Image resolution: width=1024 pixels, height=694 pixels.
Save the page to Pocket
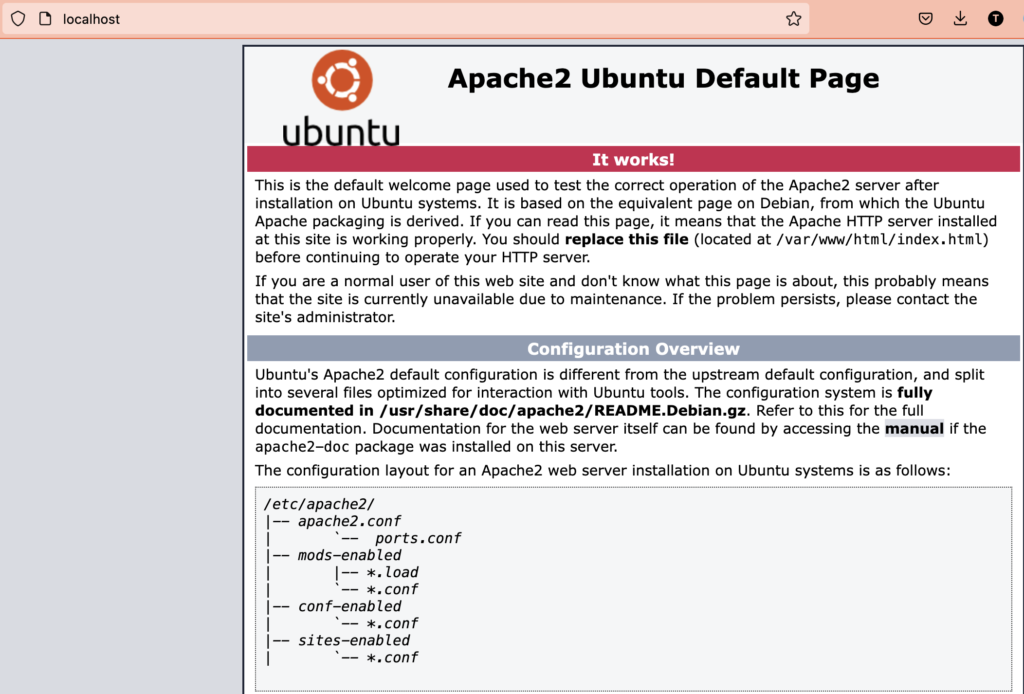tap(925, 18)
